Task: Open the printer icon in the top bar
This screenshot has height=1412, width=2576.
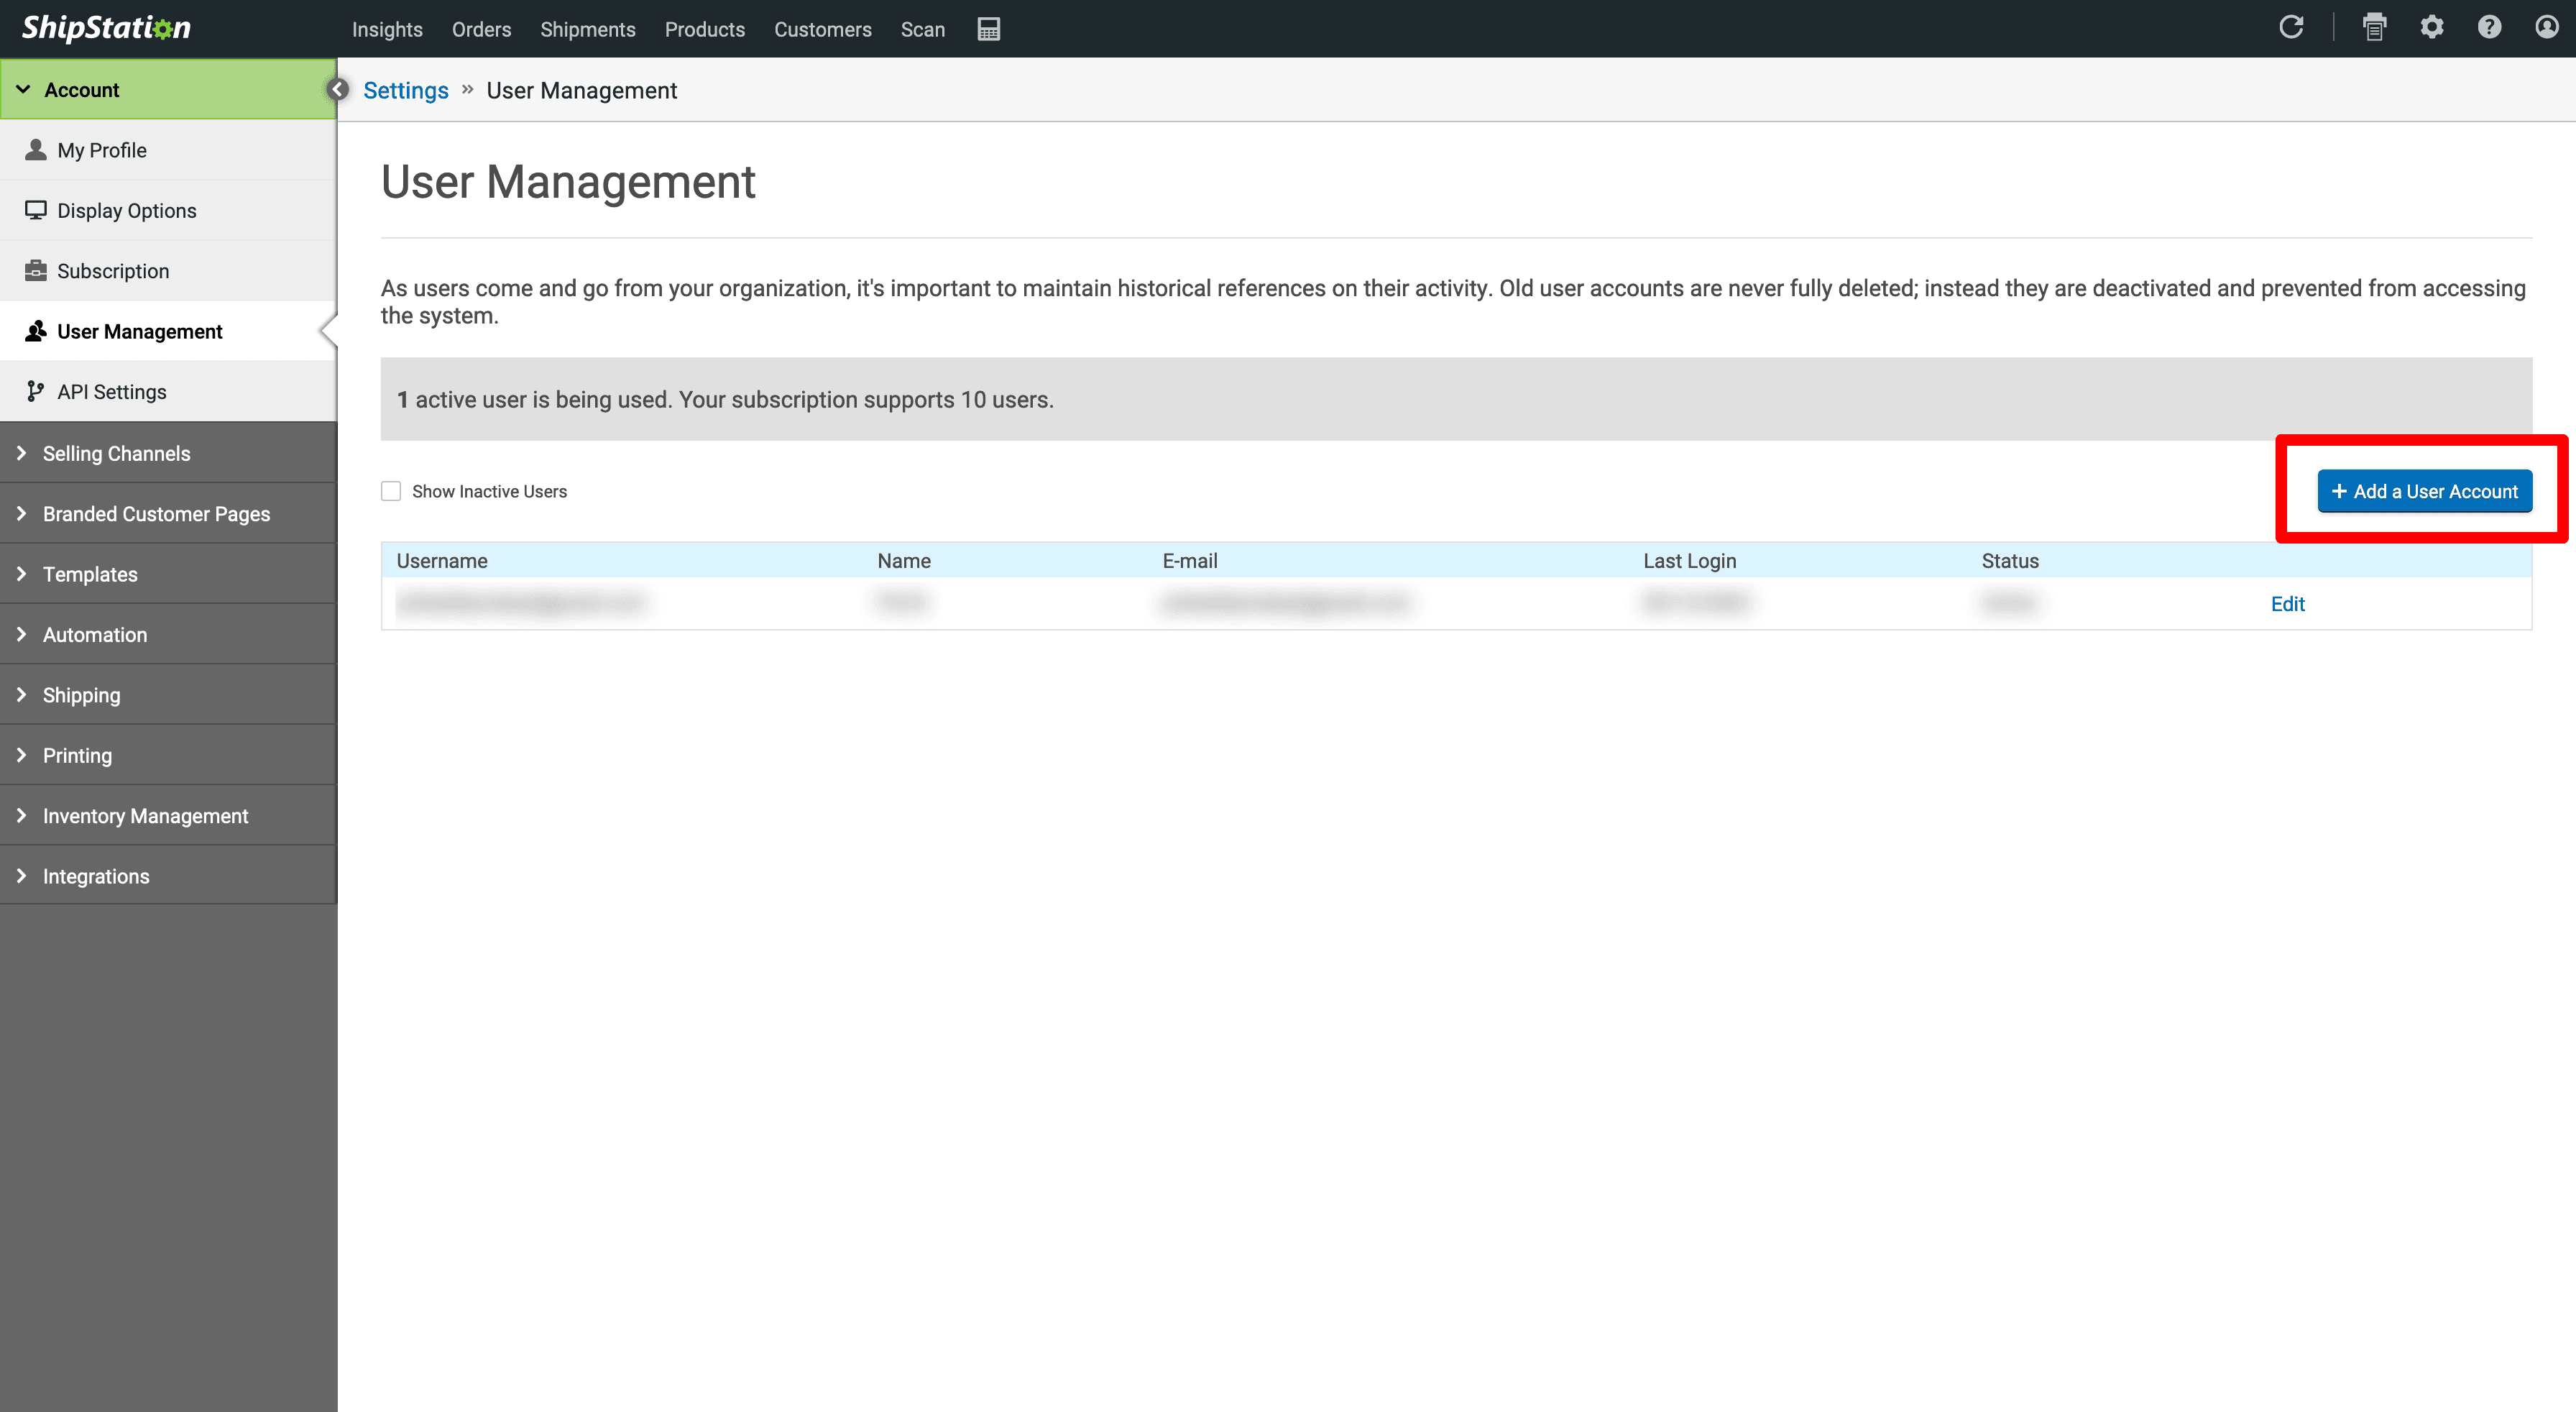Action: pyautogui.click(x=2375, y=27)
